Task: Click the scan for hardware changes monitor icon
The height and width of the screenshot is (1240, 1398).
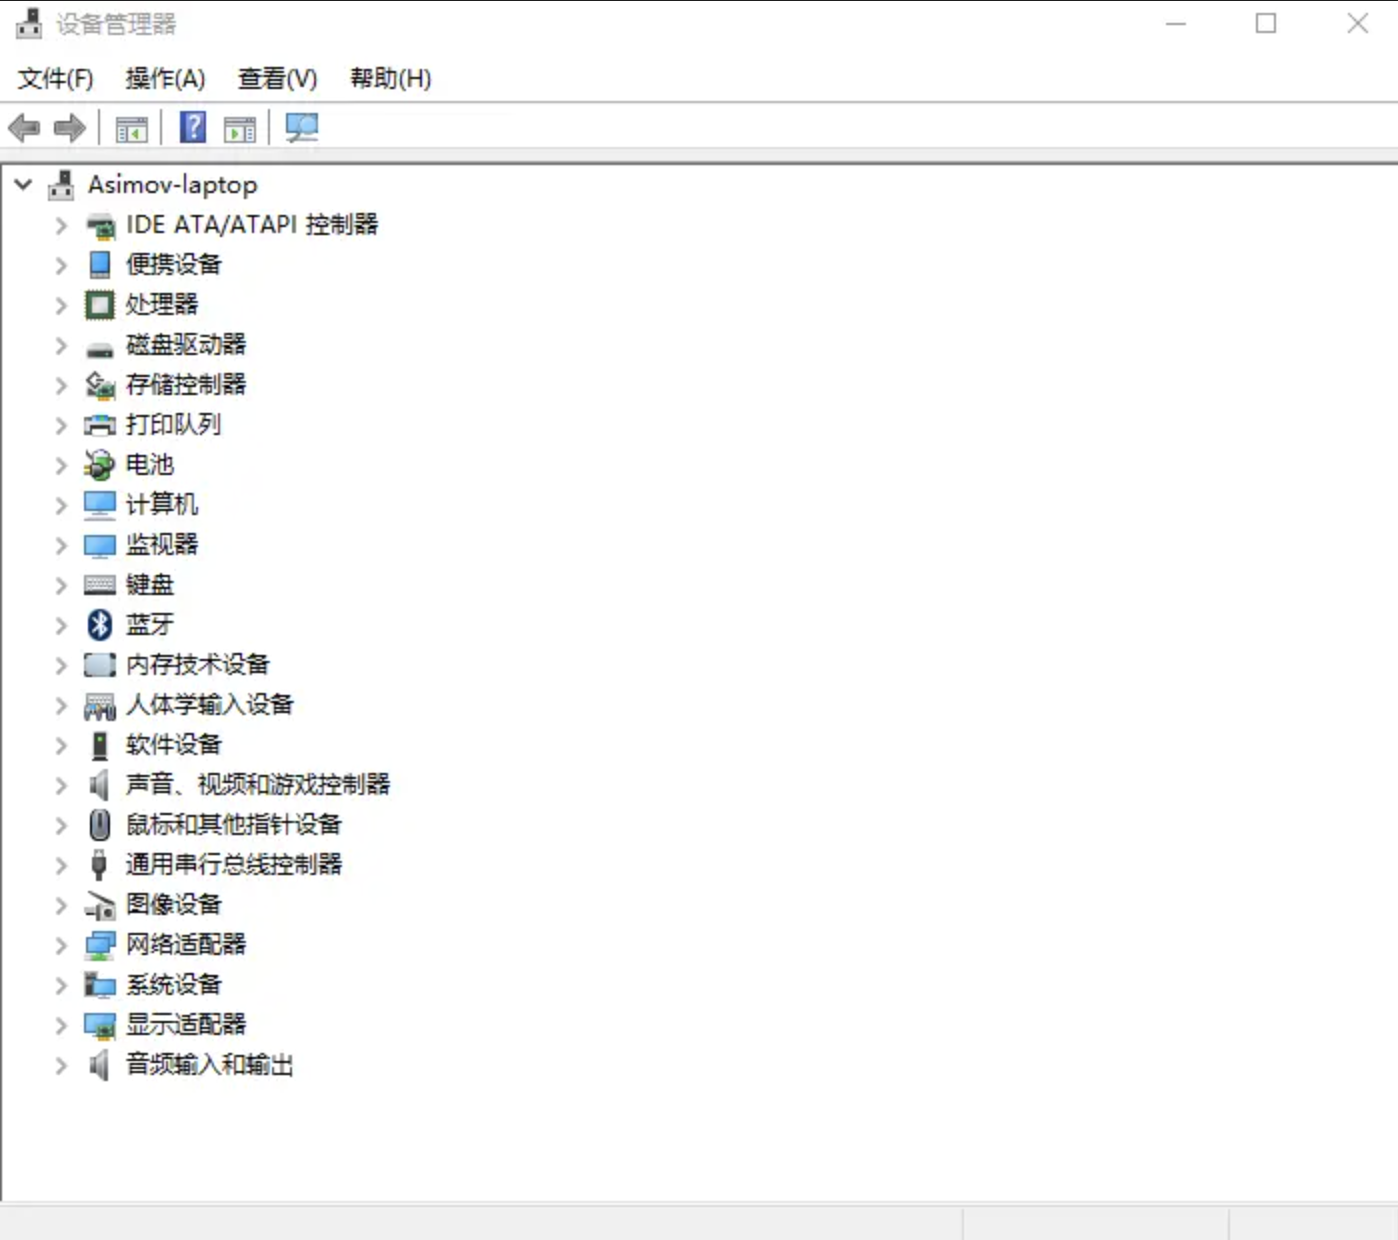Action: click(301, 127)
